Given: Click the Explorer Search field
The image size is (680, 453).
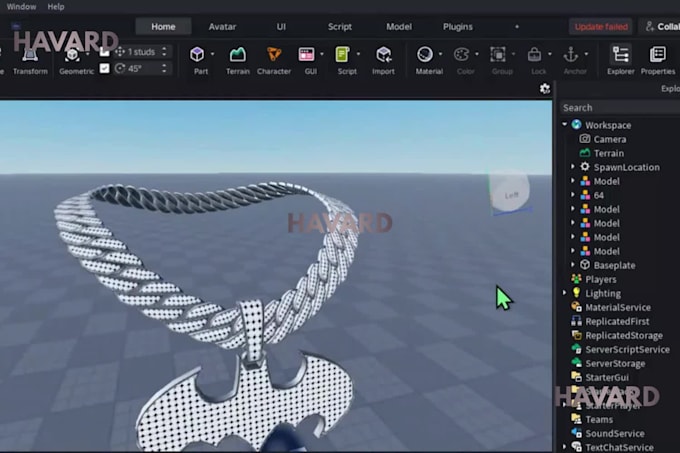Looking at the screenshot, I should click(619, 108).
